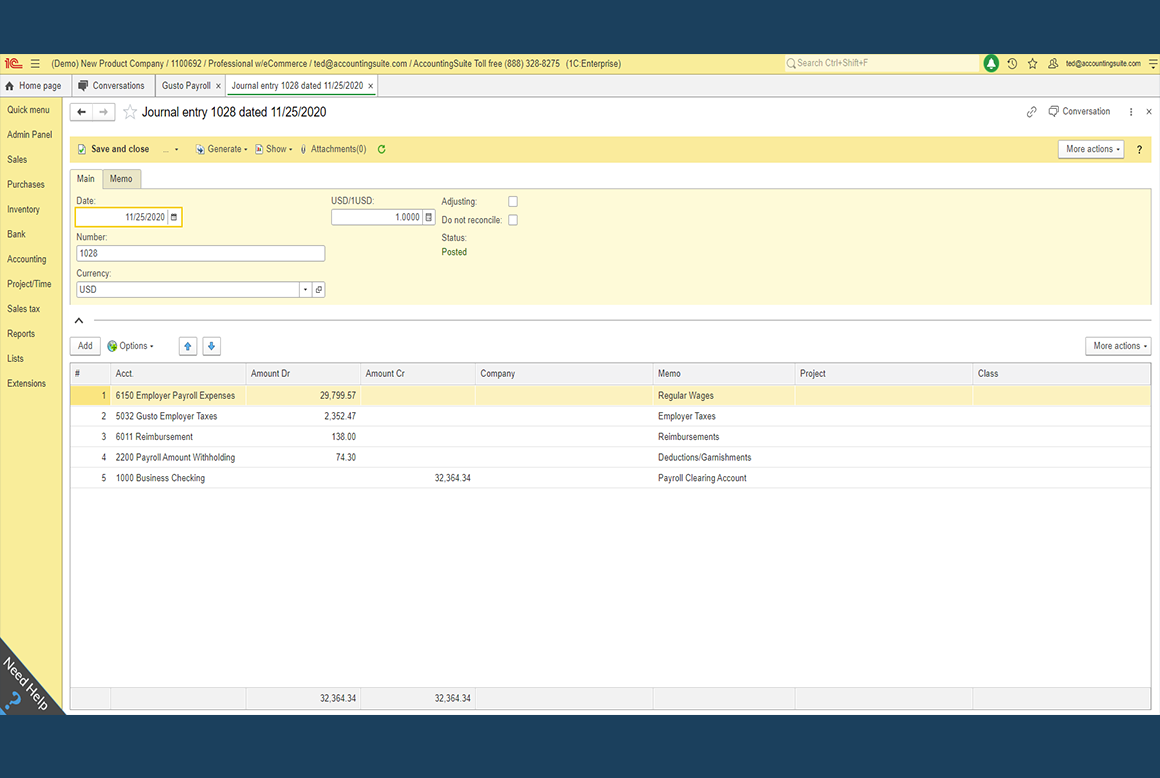Open the Quick menu section
The width and height of the screenshot is (1160, 778).
28,110
